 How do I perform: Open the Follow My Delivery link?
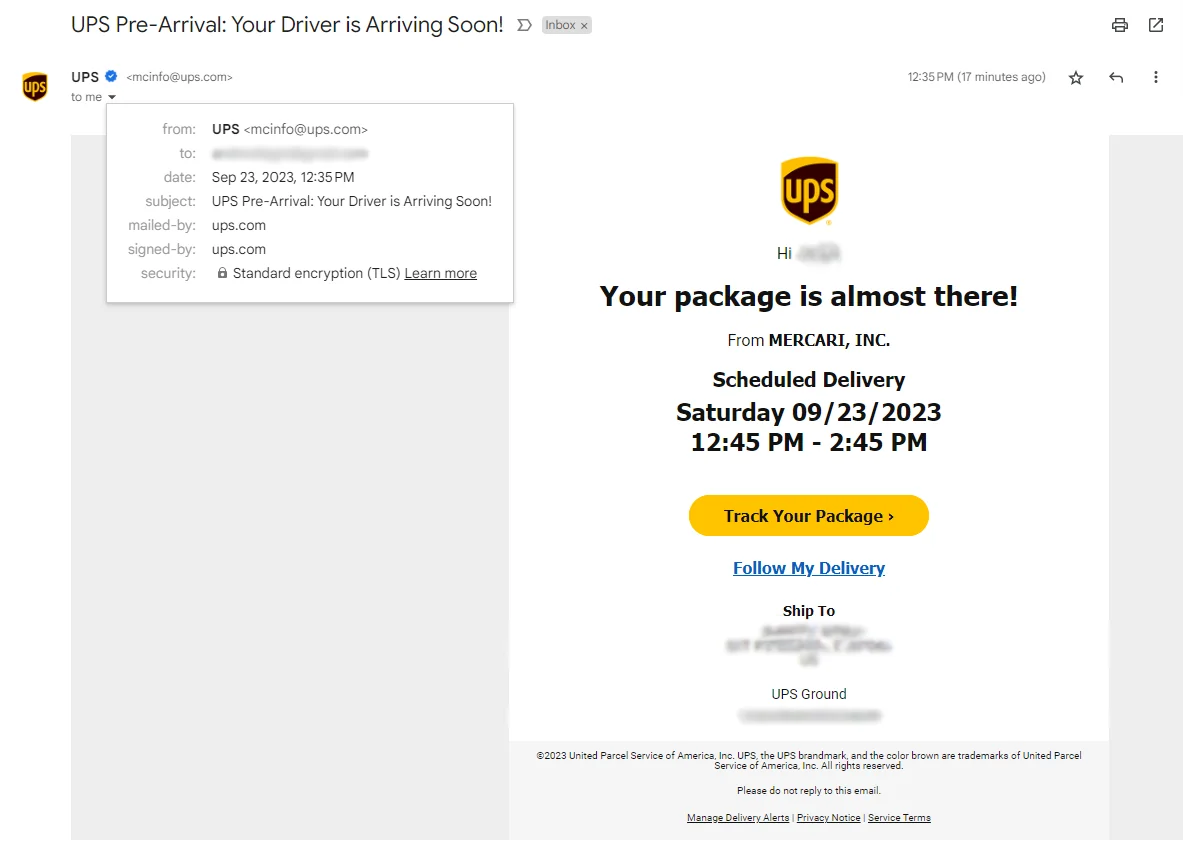point(808,568)
